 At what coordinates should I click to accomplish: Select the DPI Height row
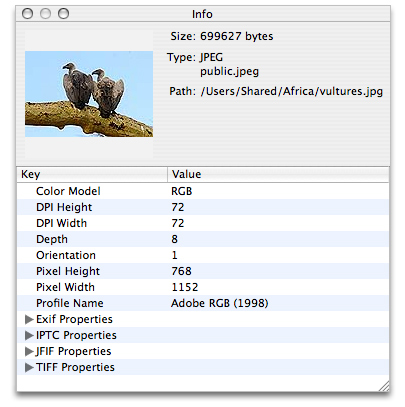tap(203, 207)
